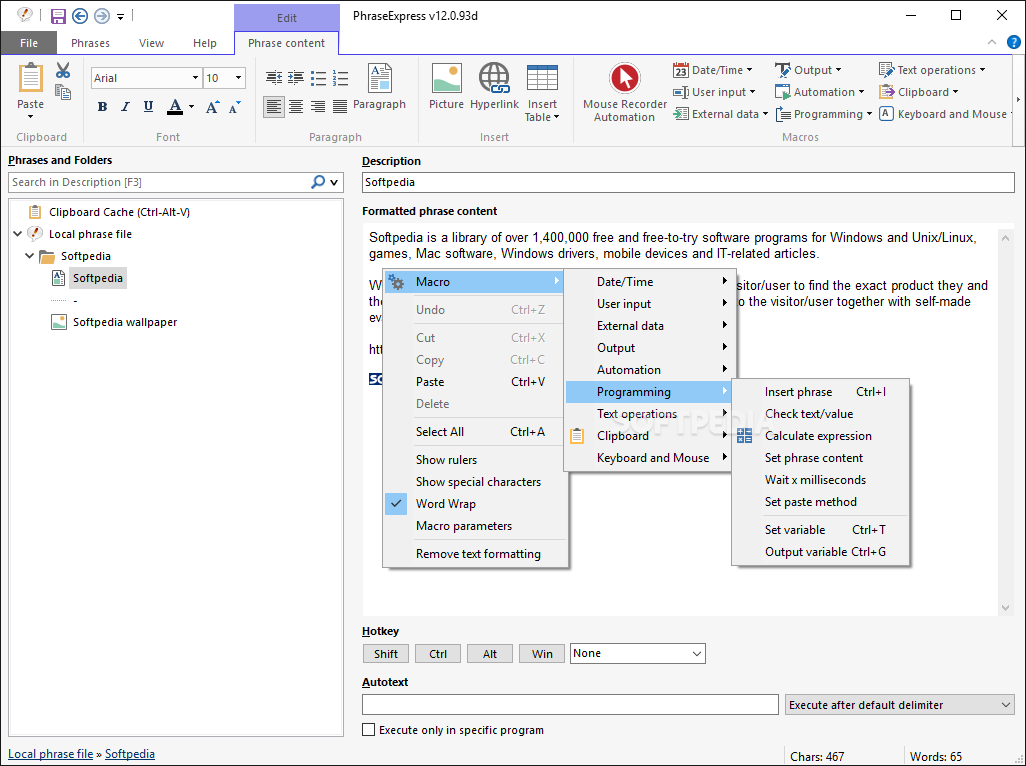Viewport: 1026px width, 766px height.
Task: Open the font size dropdown
Action: [x=238, y=78]
